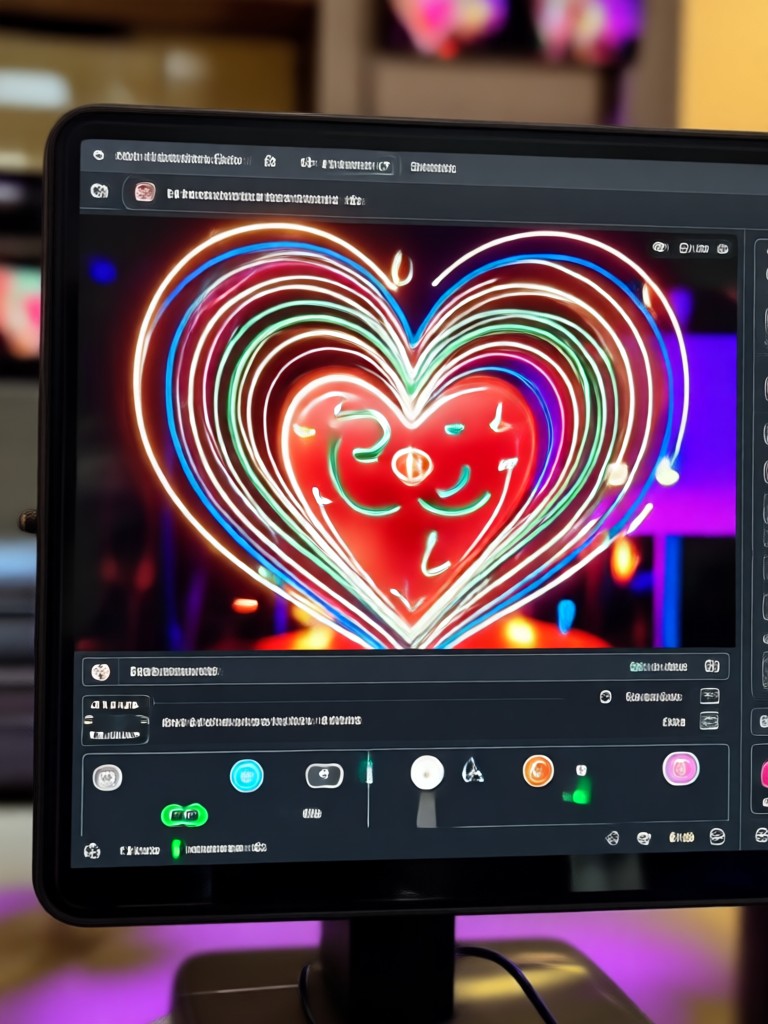Image resolution: width=768 pixels, height=1024 pixels.
Task: Click the green text link in the row below the preview
Action: click(x=658, y=667)
